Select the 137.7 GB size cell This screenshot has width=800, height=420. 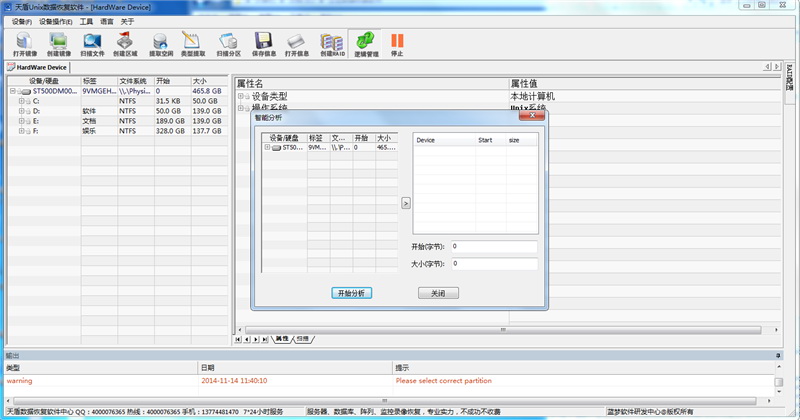tap(209, 131)
